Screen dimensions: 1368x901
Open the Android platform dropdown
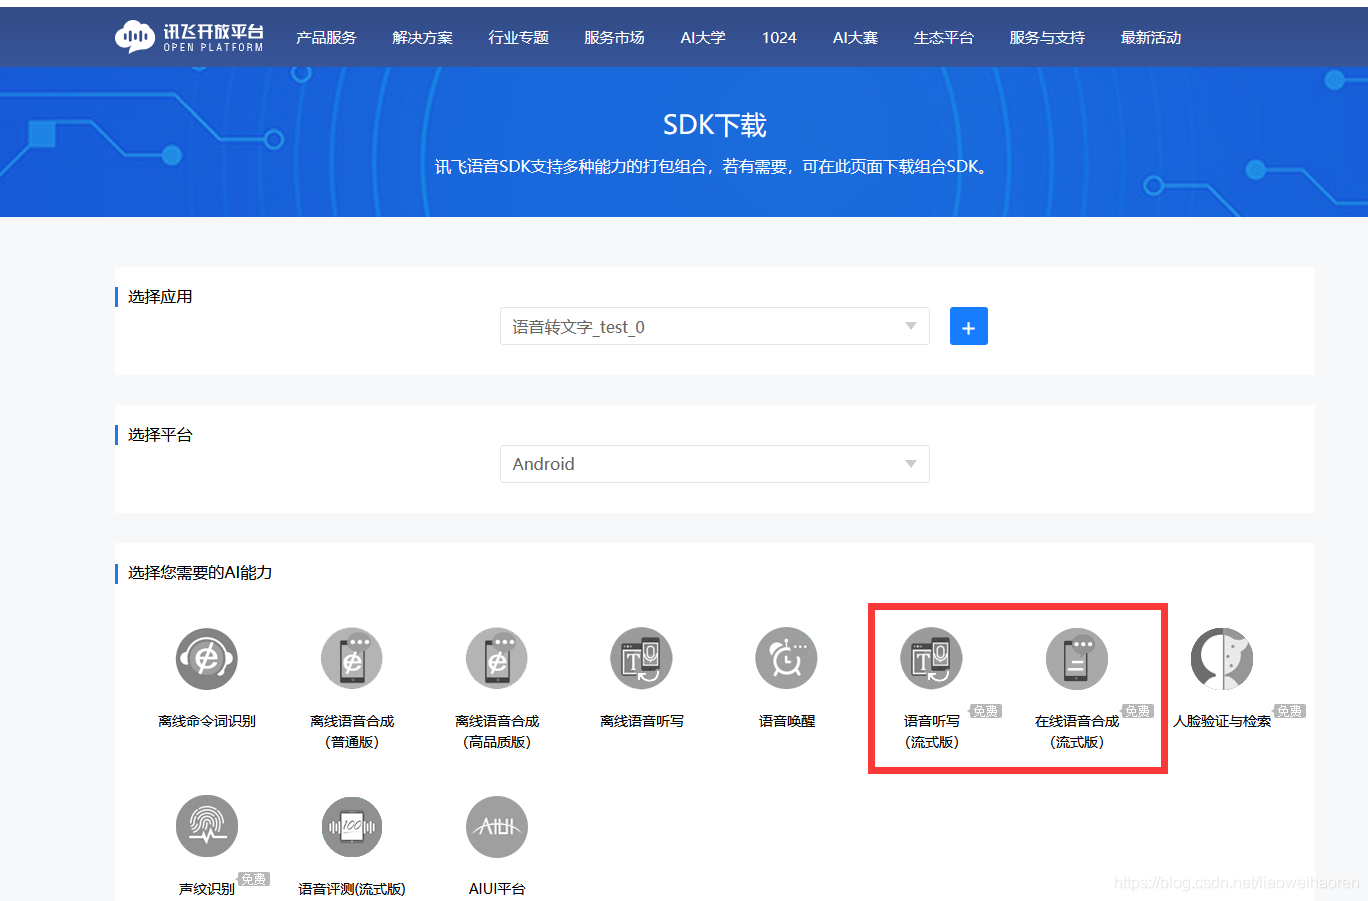(715, 464)
